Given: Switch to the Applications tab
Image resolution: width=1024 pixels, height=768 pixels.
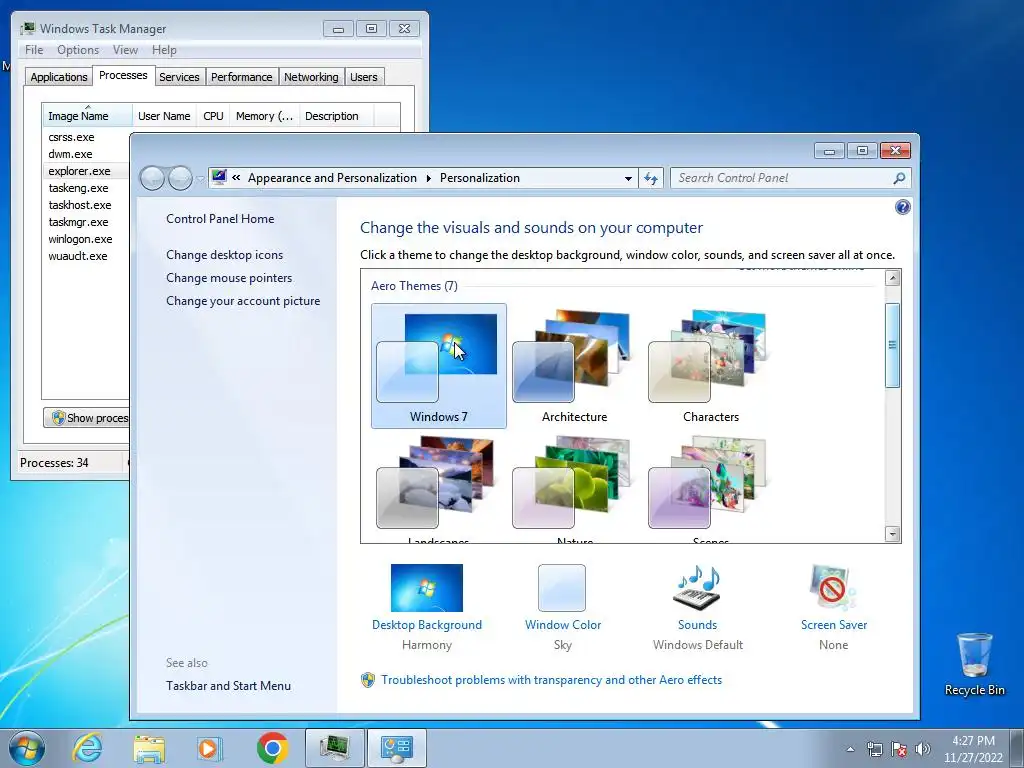Looking at the screenshot, I should click(59, 77).
